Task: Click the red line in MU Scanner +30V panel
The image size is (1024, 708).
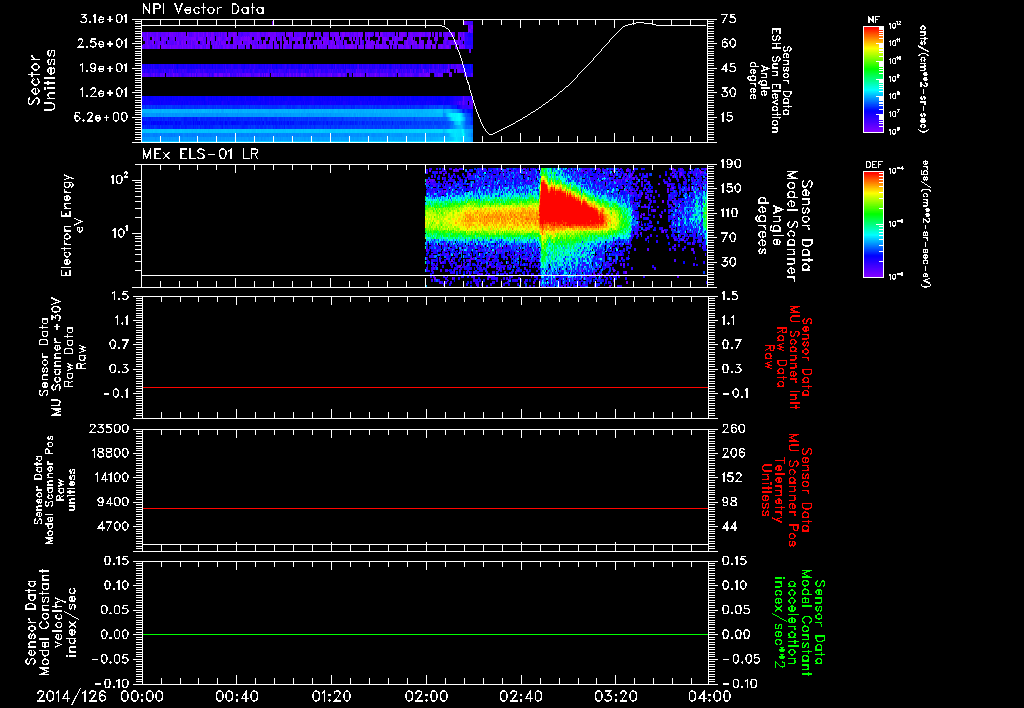Action: tap(425, 387)
